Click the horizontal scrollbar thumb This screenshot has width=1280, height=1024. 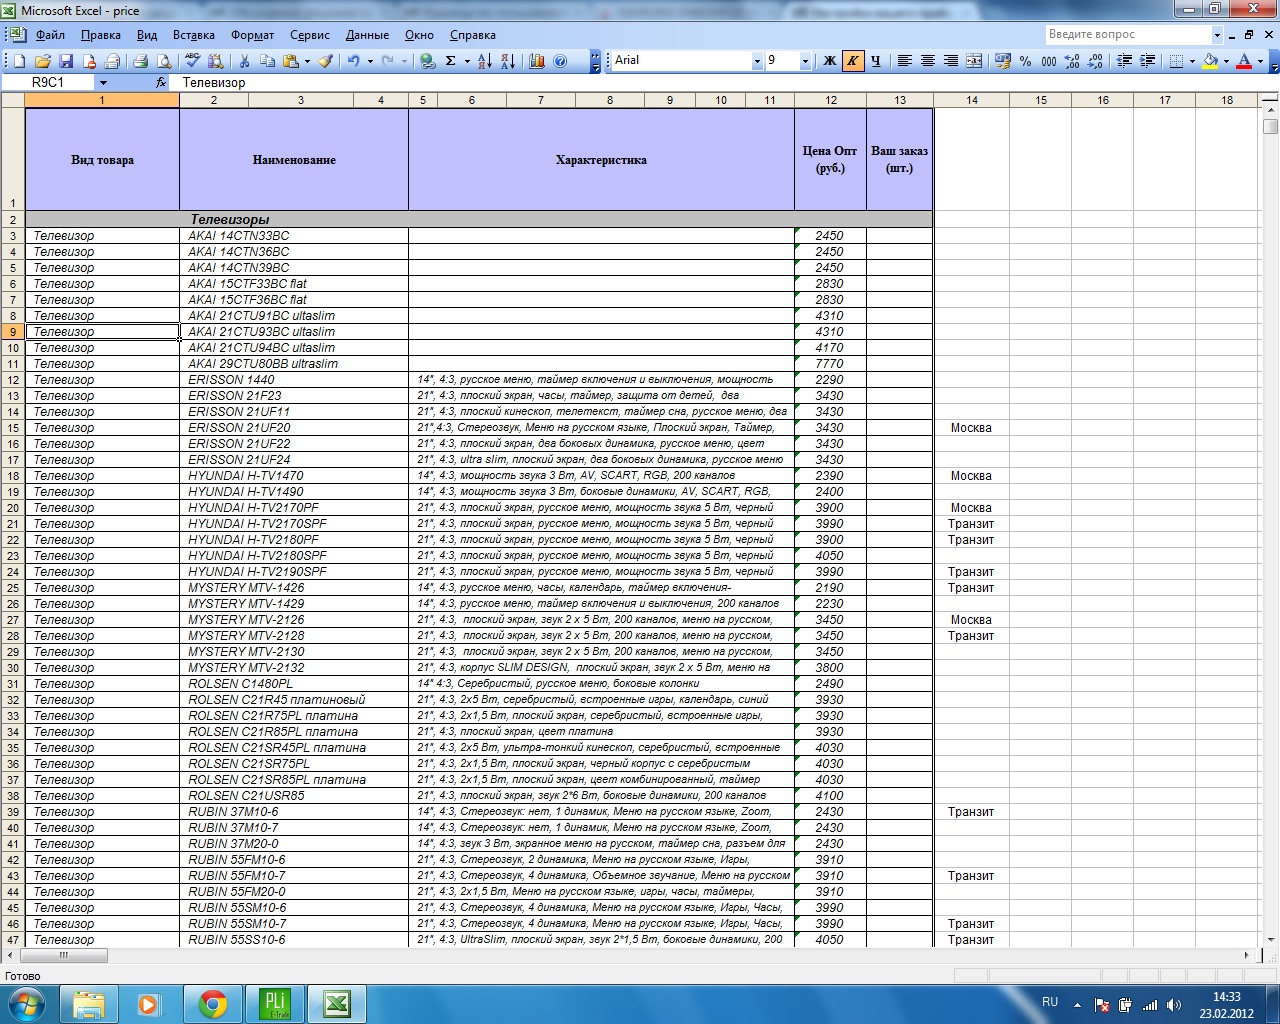(x=63, y=955)
